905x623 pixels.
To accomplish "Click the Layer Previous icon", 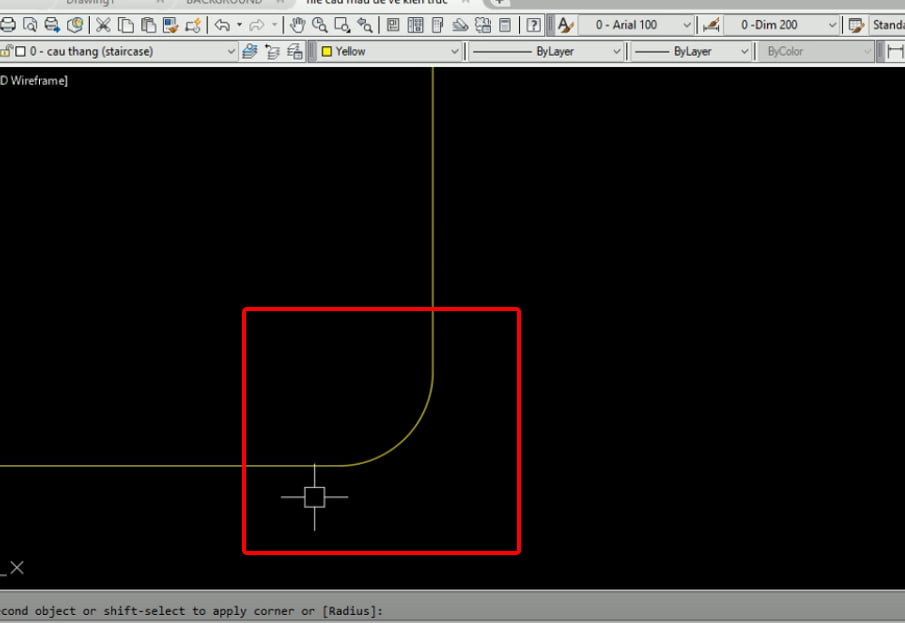I will click(x=272, y=51).
